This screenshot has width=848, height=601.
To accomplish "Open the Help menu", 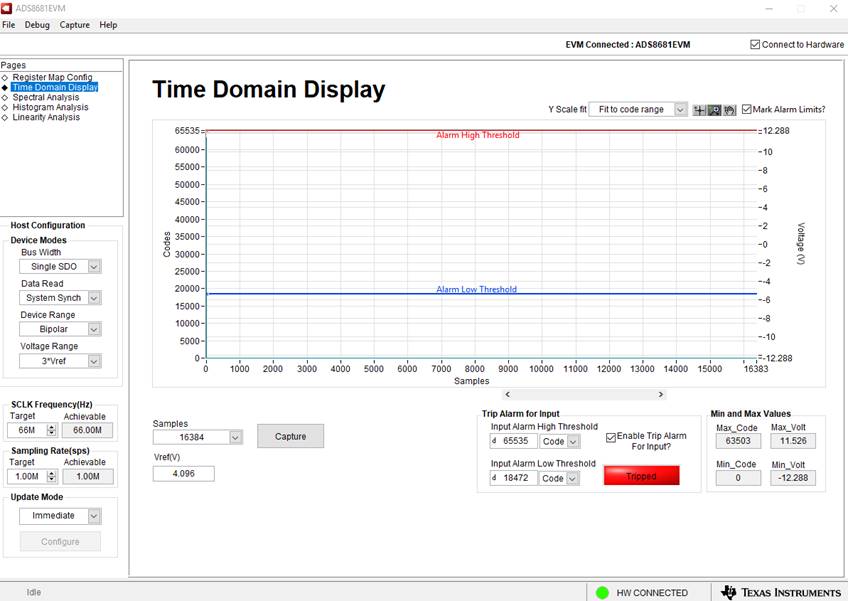I will coord(108,25).
